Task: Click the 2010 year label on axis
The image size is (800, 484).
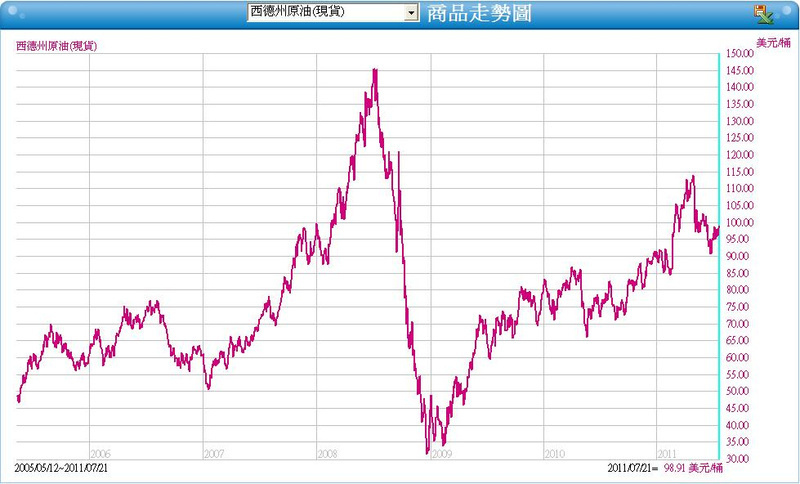Action: (x=555, y=454)
